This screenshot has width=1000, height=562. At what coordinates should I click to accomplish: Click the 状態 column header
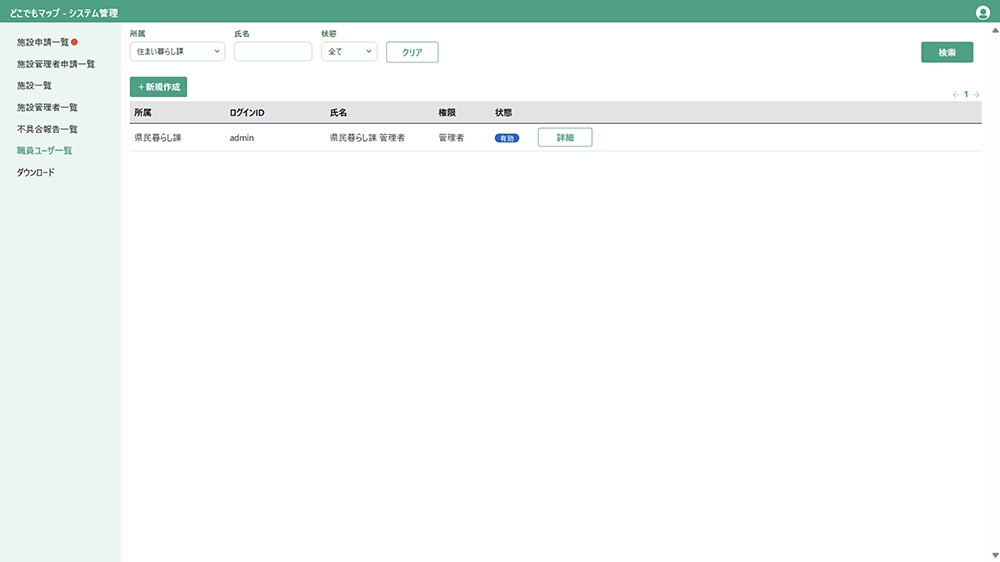click(x=504, y=112)
